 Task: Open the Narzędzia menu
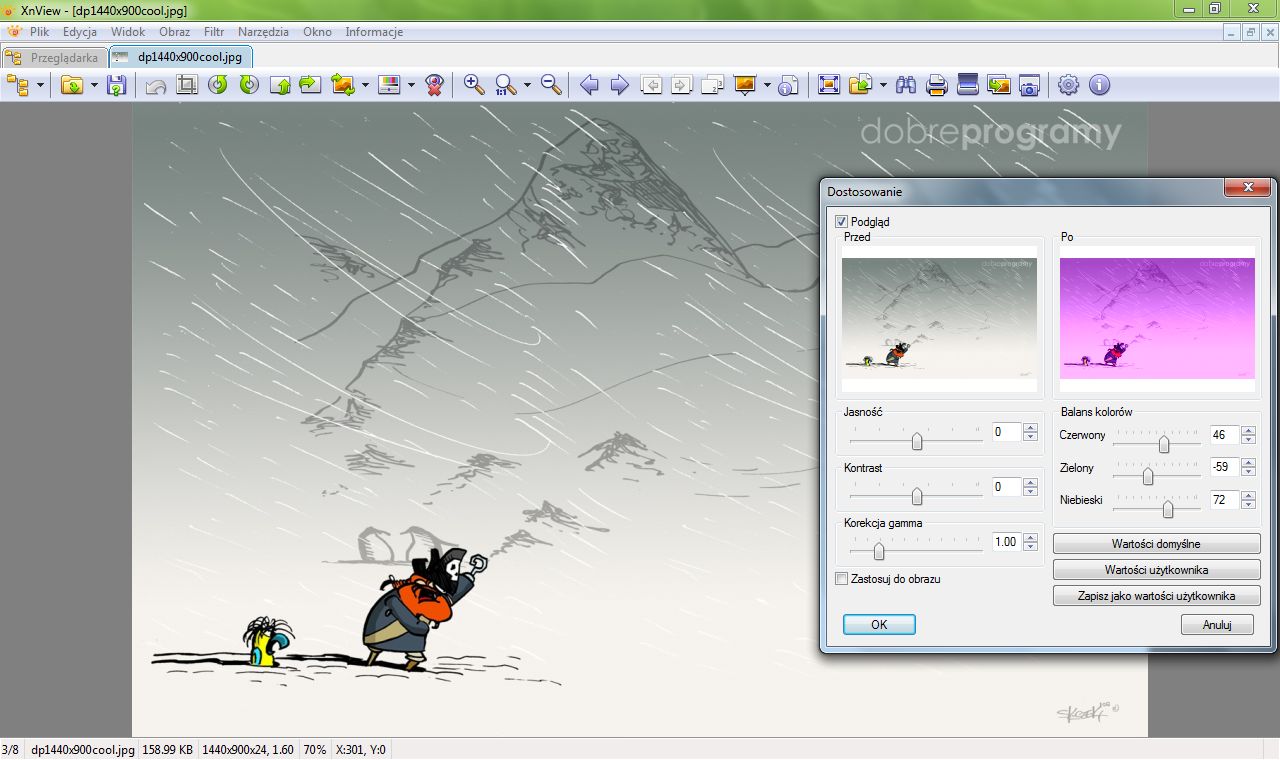click(x=263, y=32)
